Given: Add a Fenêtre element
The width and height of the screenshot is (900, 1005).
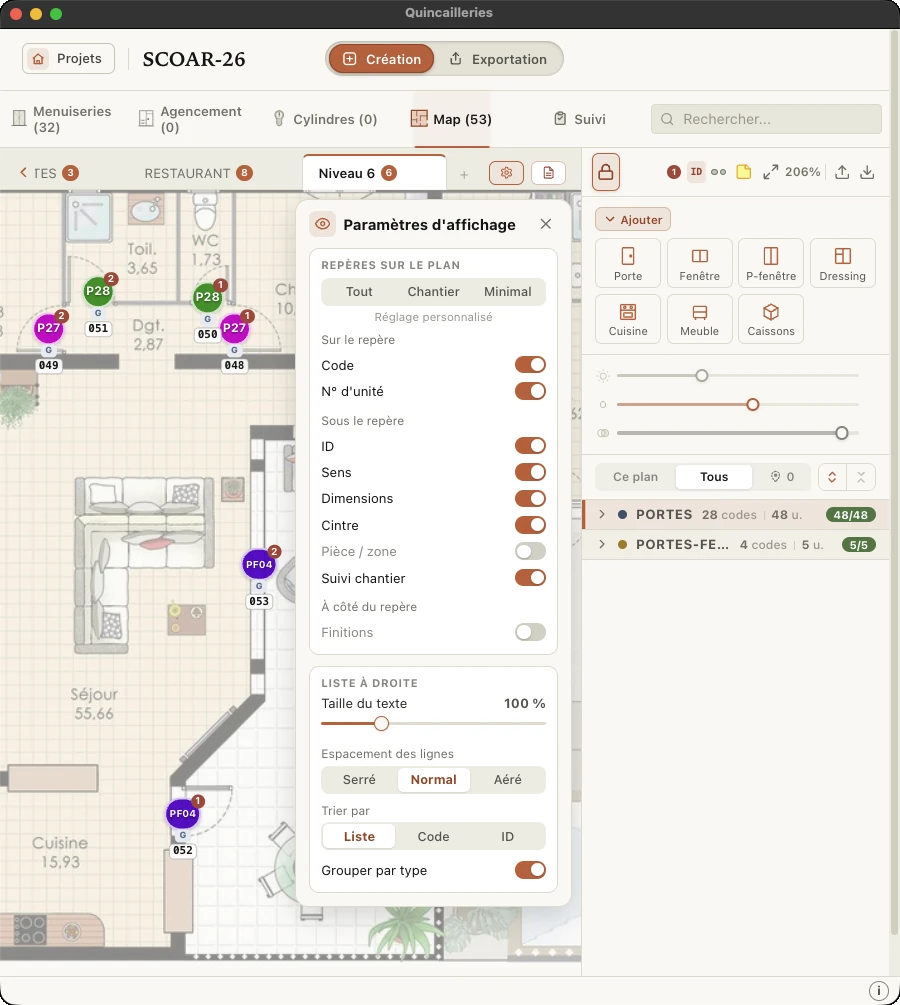Looking at the screenshot, I should (699, 263).
